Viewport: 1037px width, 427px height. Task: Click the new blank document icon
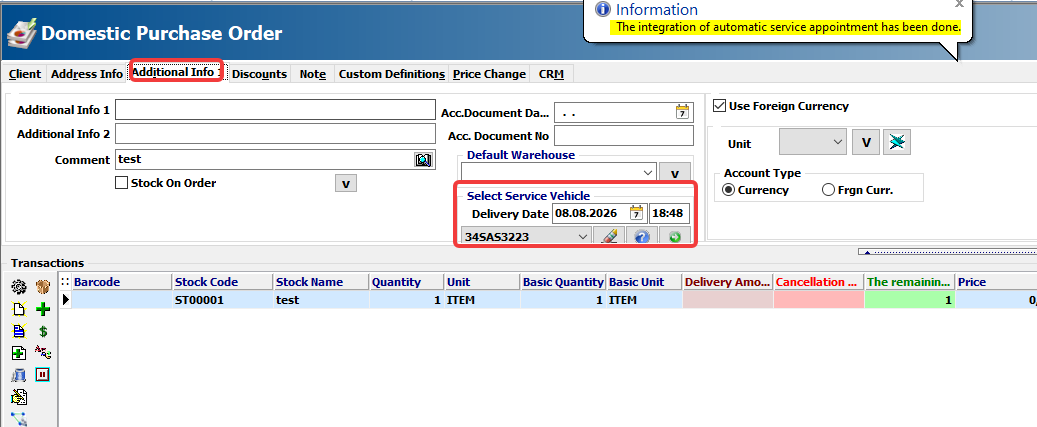tap(19, 309)
